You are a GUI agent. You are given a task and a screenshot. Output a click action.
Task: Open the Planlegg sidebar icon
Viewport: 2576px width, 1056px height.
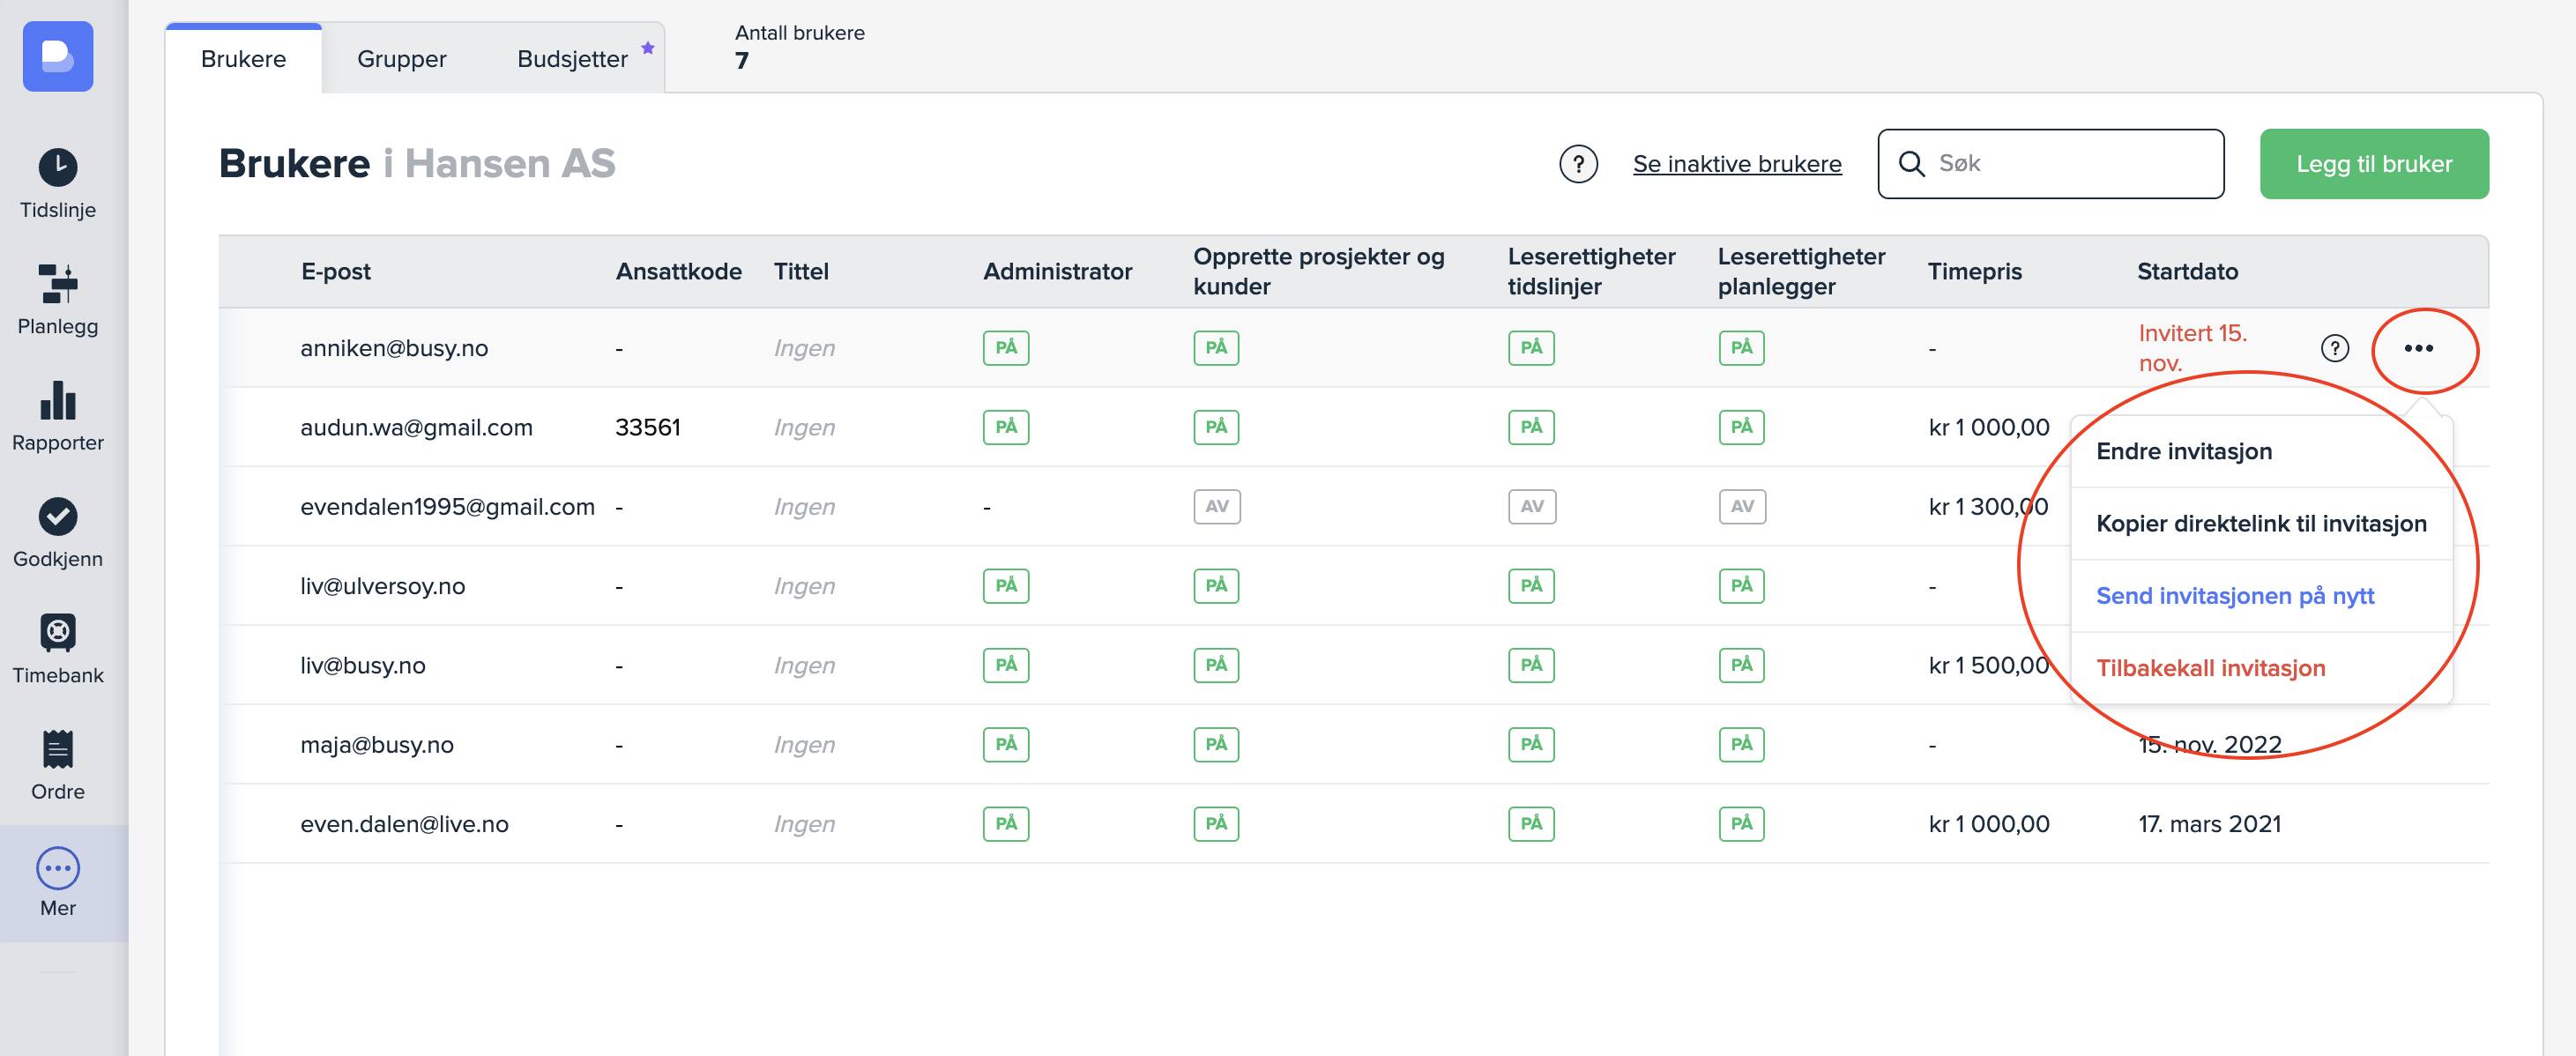click(58, 284)
